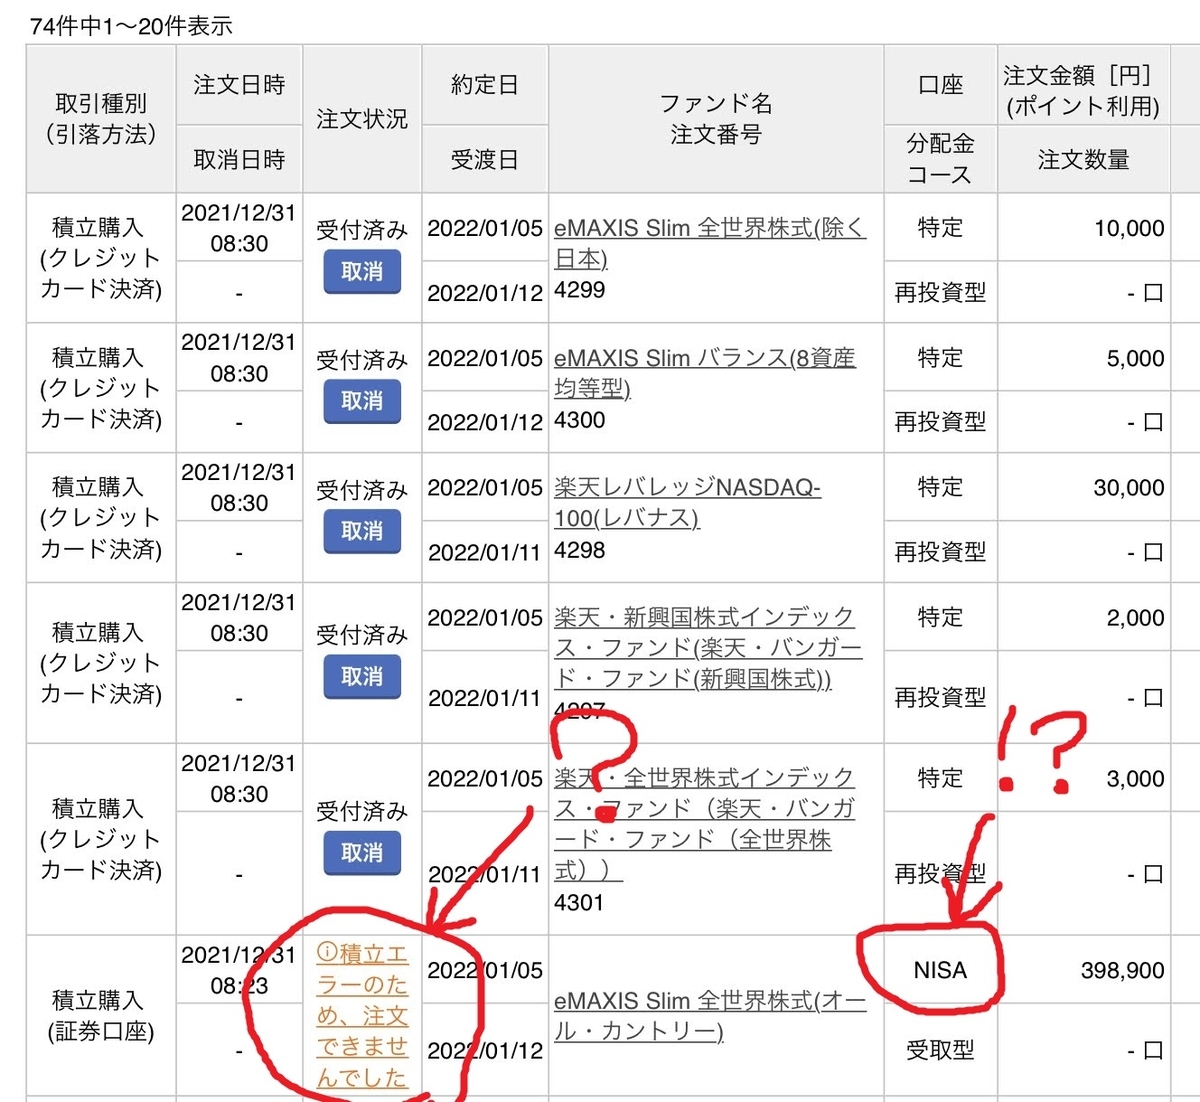Click the 分配金コース column header
This screenshot has height=1102, width=1200.
pos(941,160)
